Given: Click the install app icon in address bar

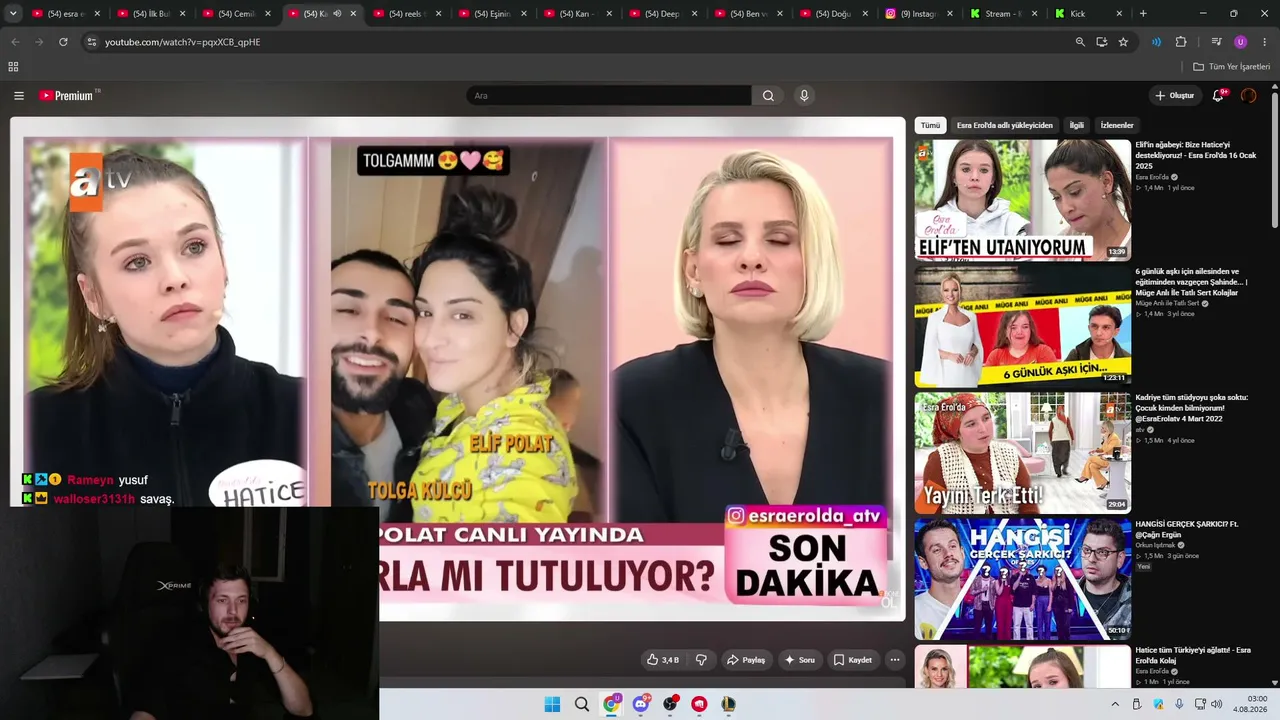Looking at the screenshot, I should tap(1101, 42).
